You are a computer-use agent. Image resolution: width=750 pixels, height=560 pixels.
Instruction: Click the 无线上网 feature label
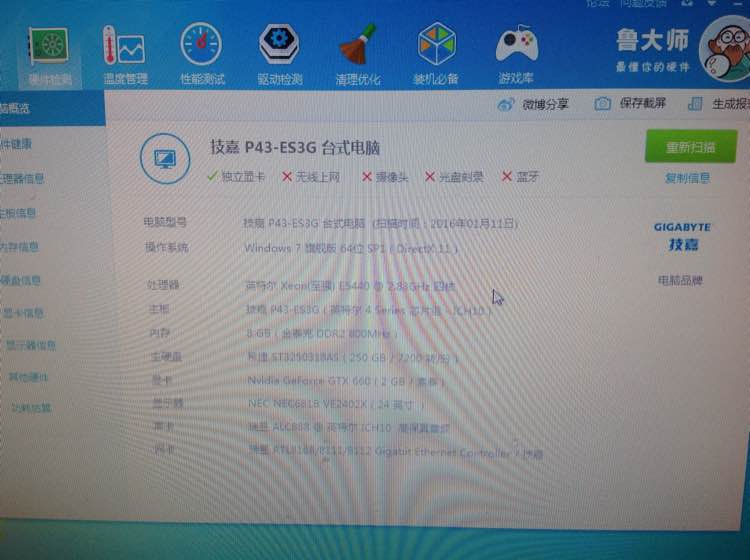pos(318,177)
